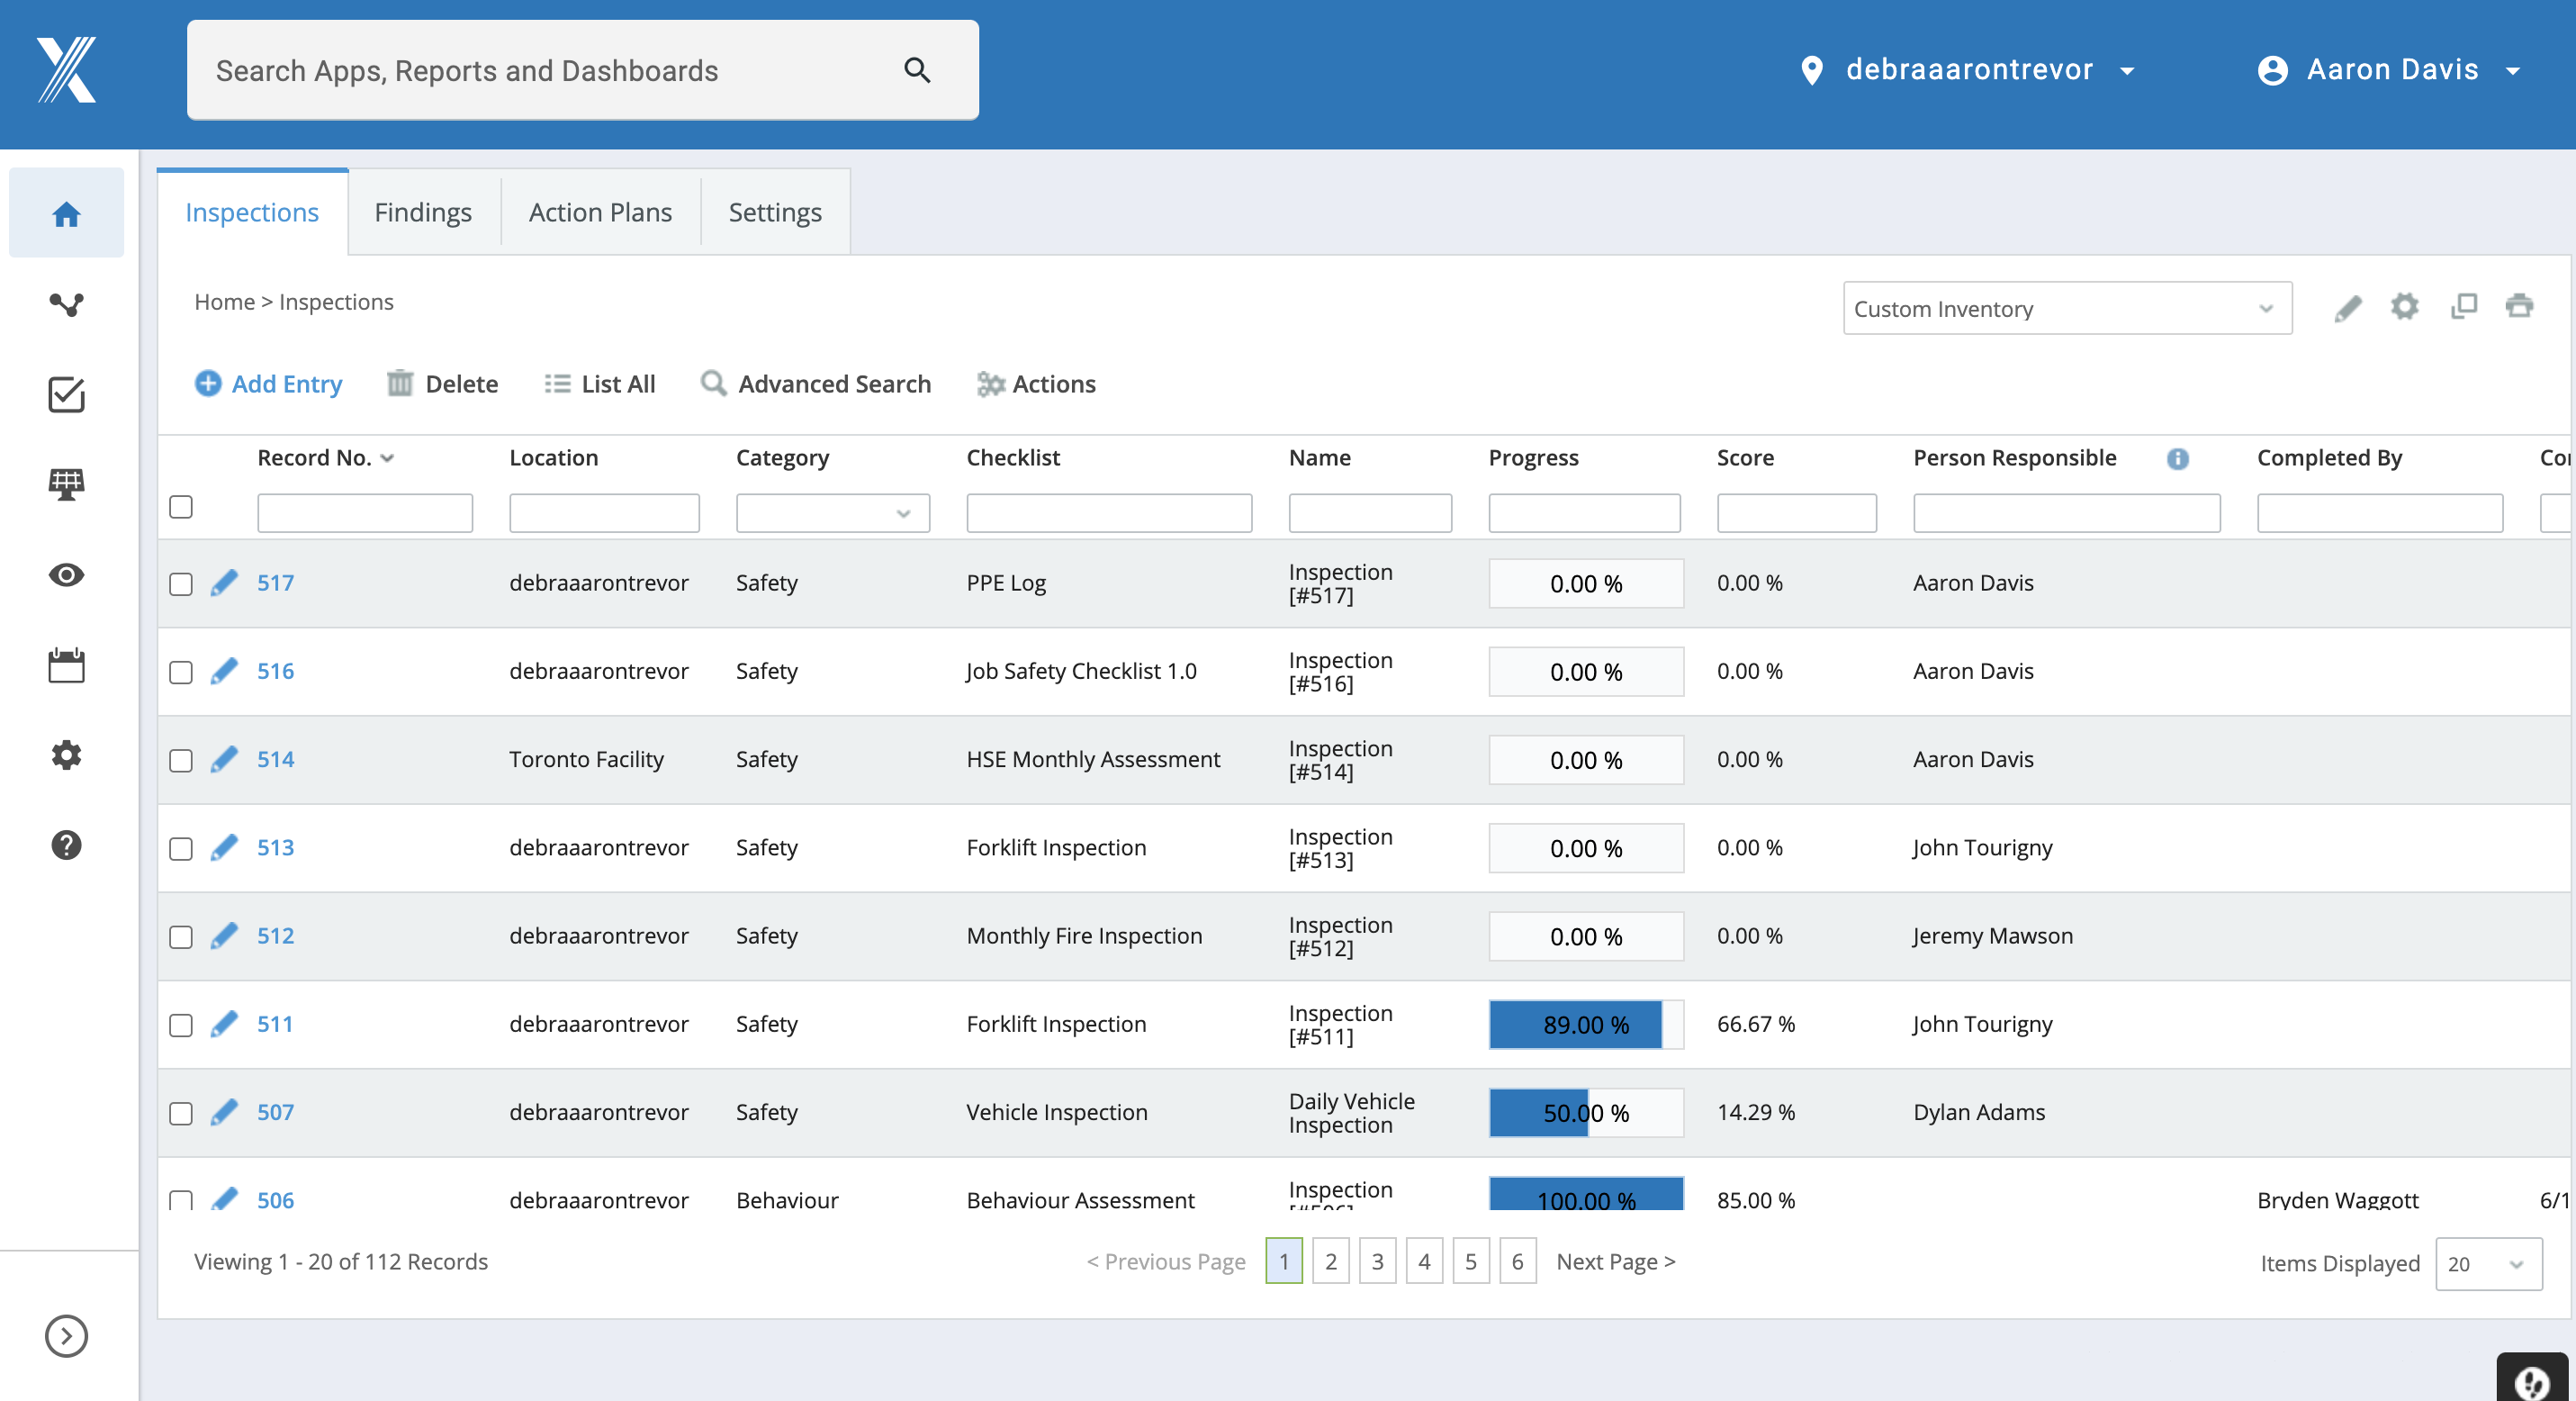The height and width of the screenshot is (1401, 2576).
Task: Switch to the Findings tab
Action: pos(423,212)
